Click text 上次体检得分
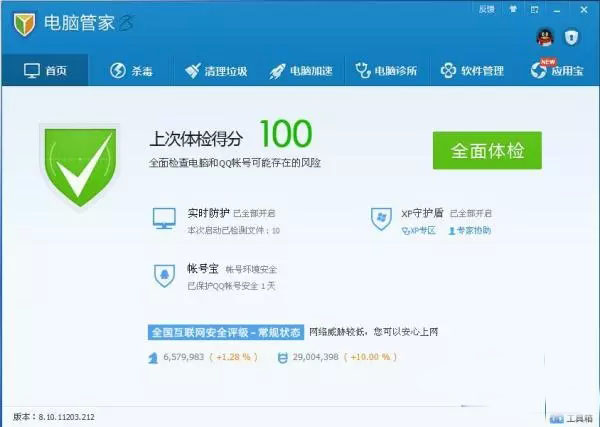600x427 pixels. pyautogui.click(x=196, y=139)
